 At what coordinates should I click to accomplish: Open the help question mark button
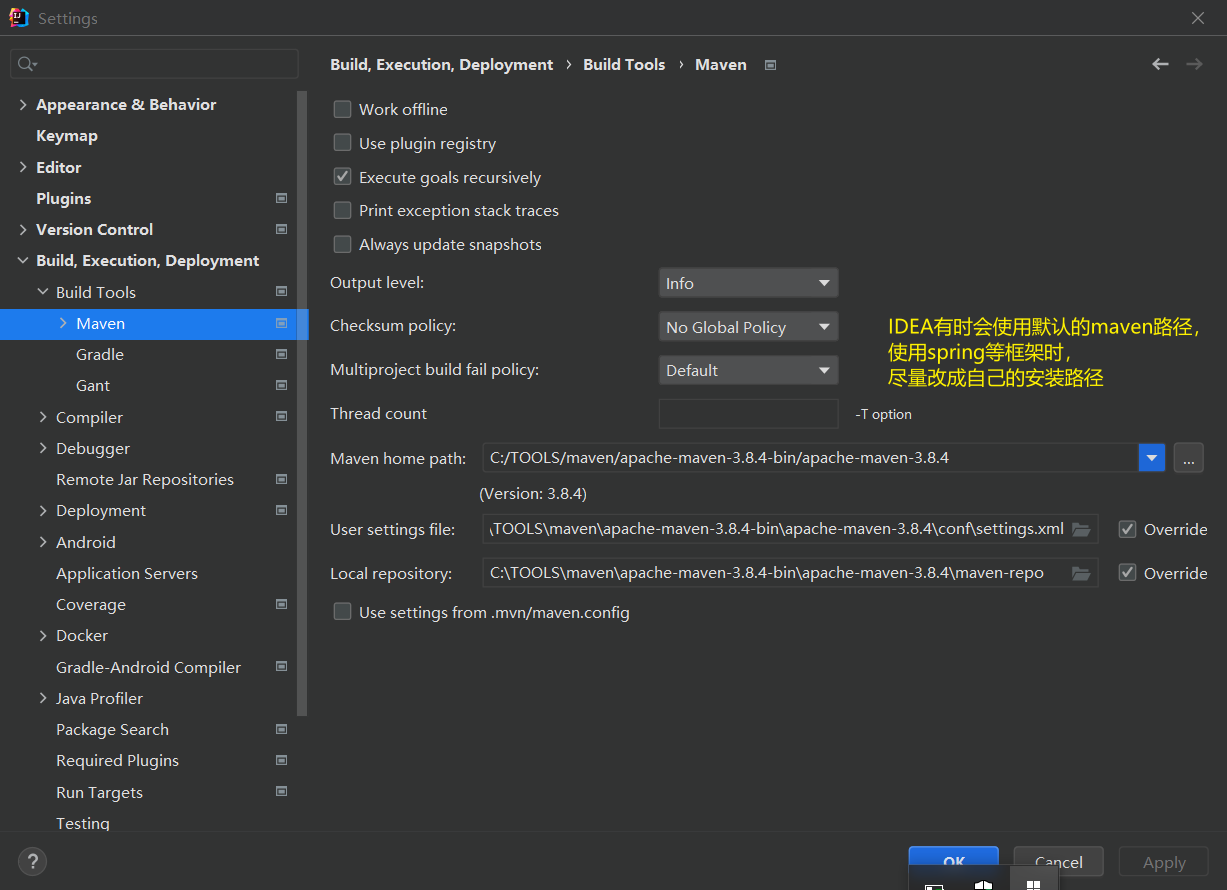coord(32,861)
